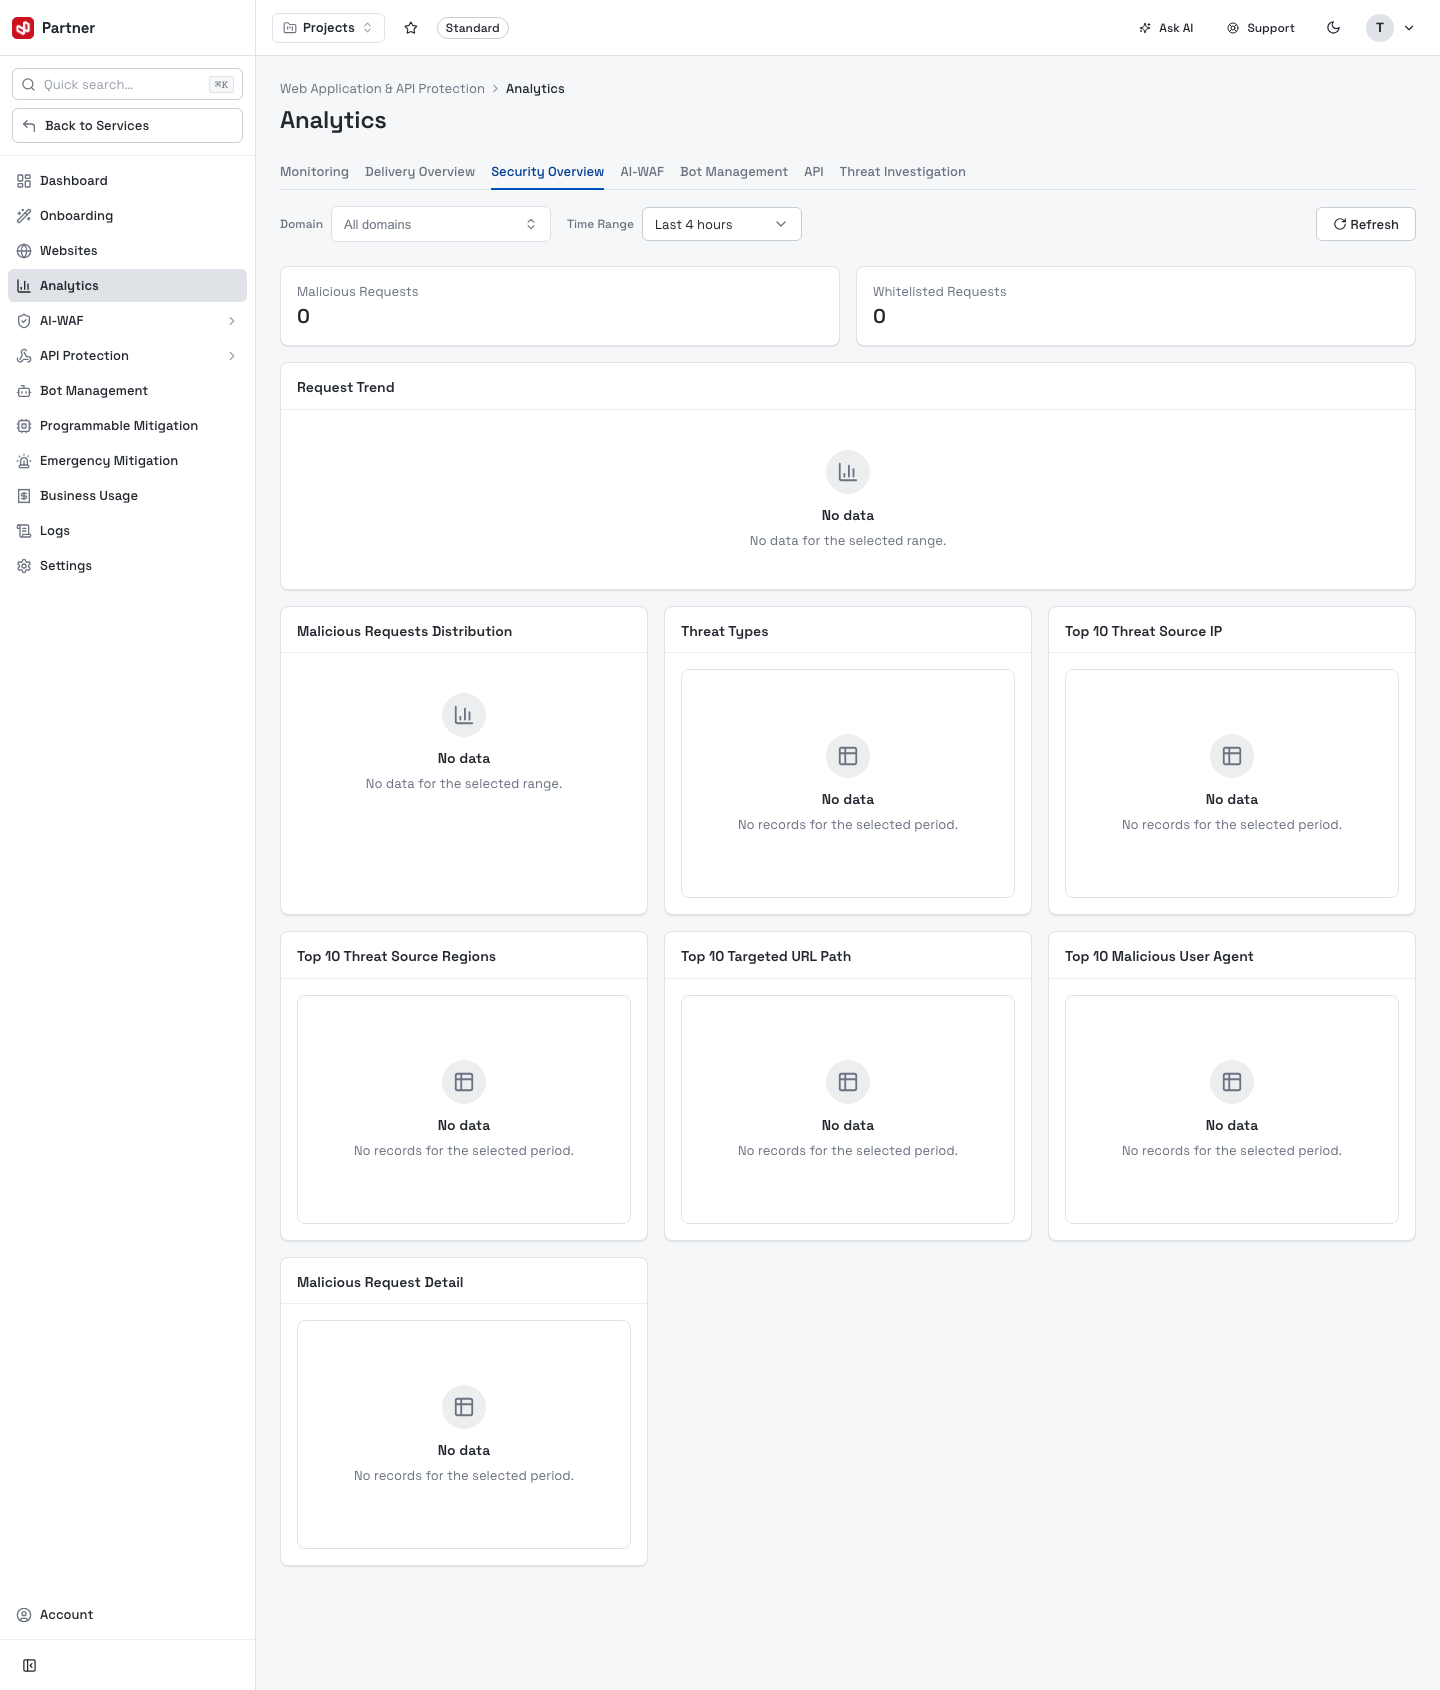Click the Web Application & API Protection breadcrumb
Image resolution: width=1440 pixels, height=1690 pixels.
pos(382,89)
